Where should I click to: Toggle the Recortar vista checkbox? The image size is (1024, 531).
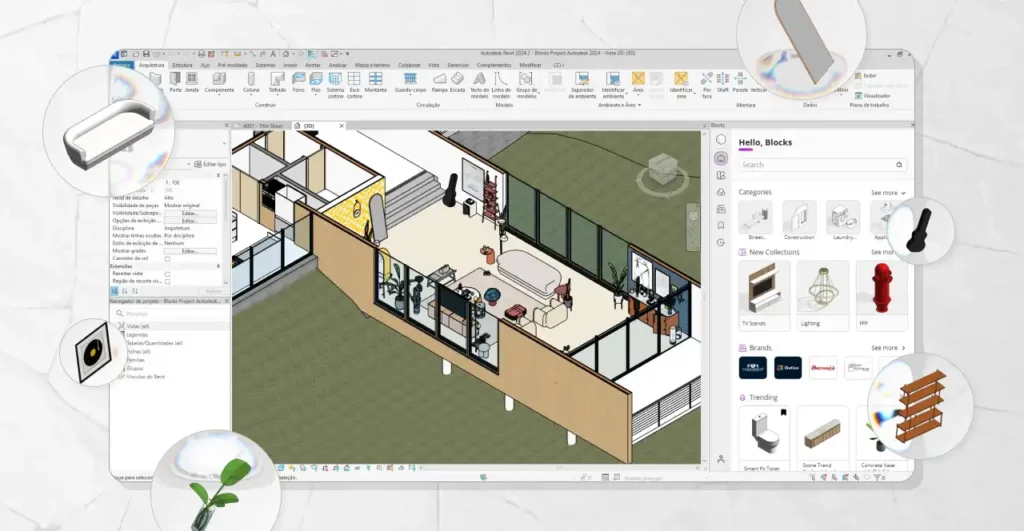pos(167,274)
